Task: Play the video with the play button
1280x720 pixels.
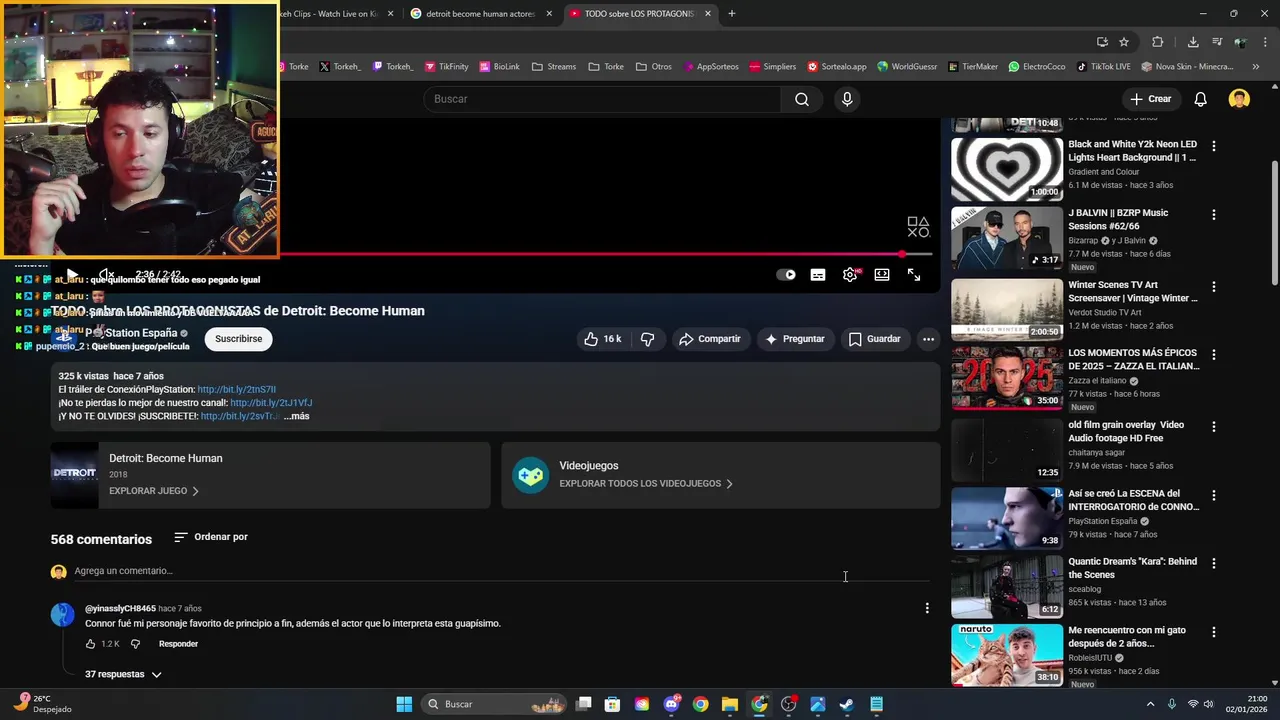Action: click(x=72, y=275)
